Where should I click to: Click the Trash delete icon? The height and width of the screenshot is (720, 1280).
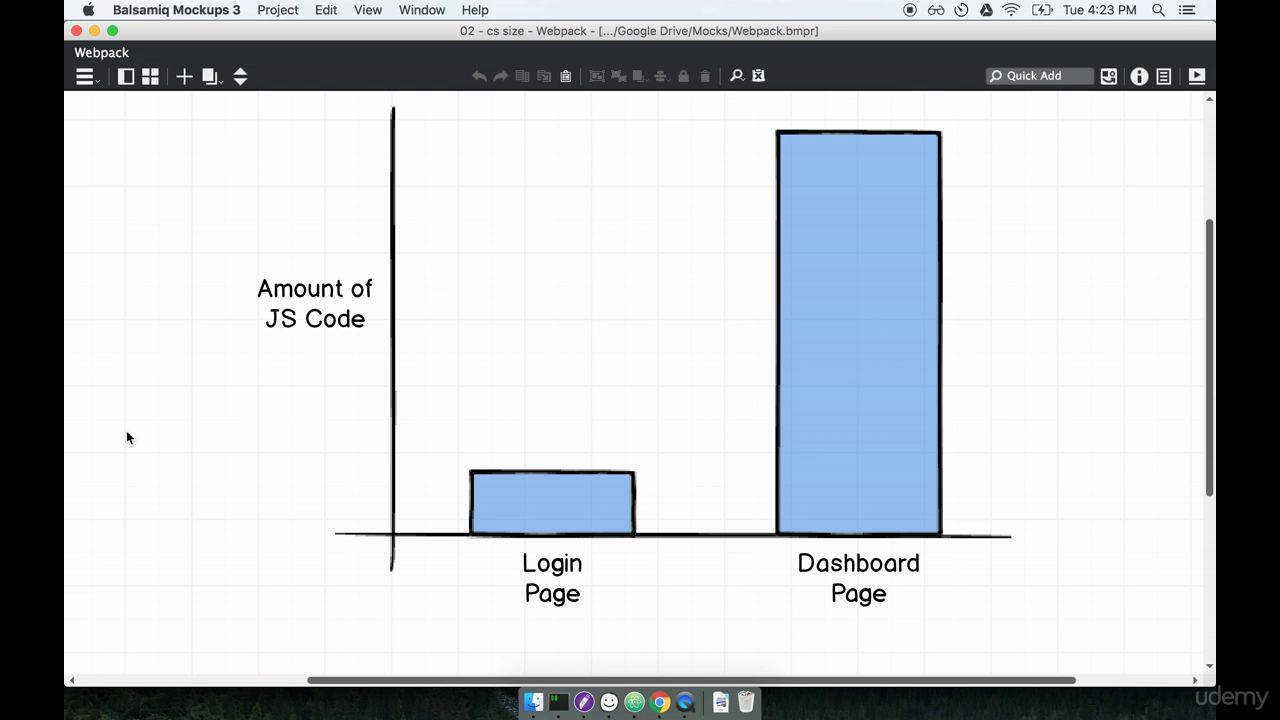pos(703,76)
